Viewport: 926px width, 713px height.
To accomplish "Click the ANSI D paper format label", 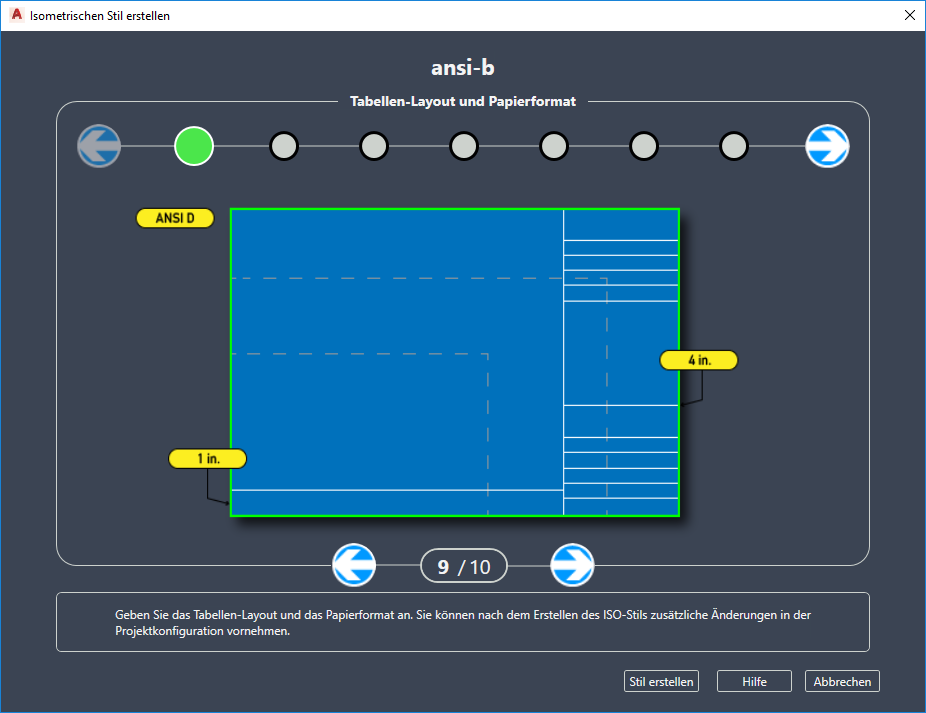I will coord(175,218).
